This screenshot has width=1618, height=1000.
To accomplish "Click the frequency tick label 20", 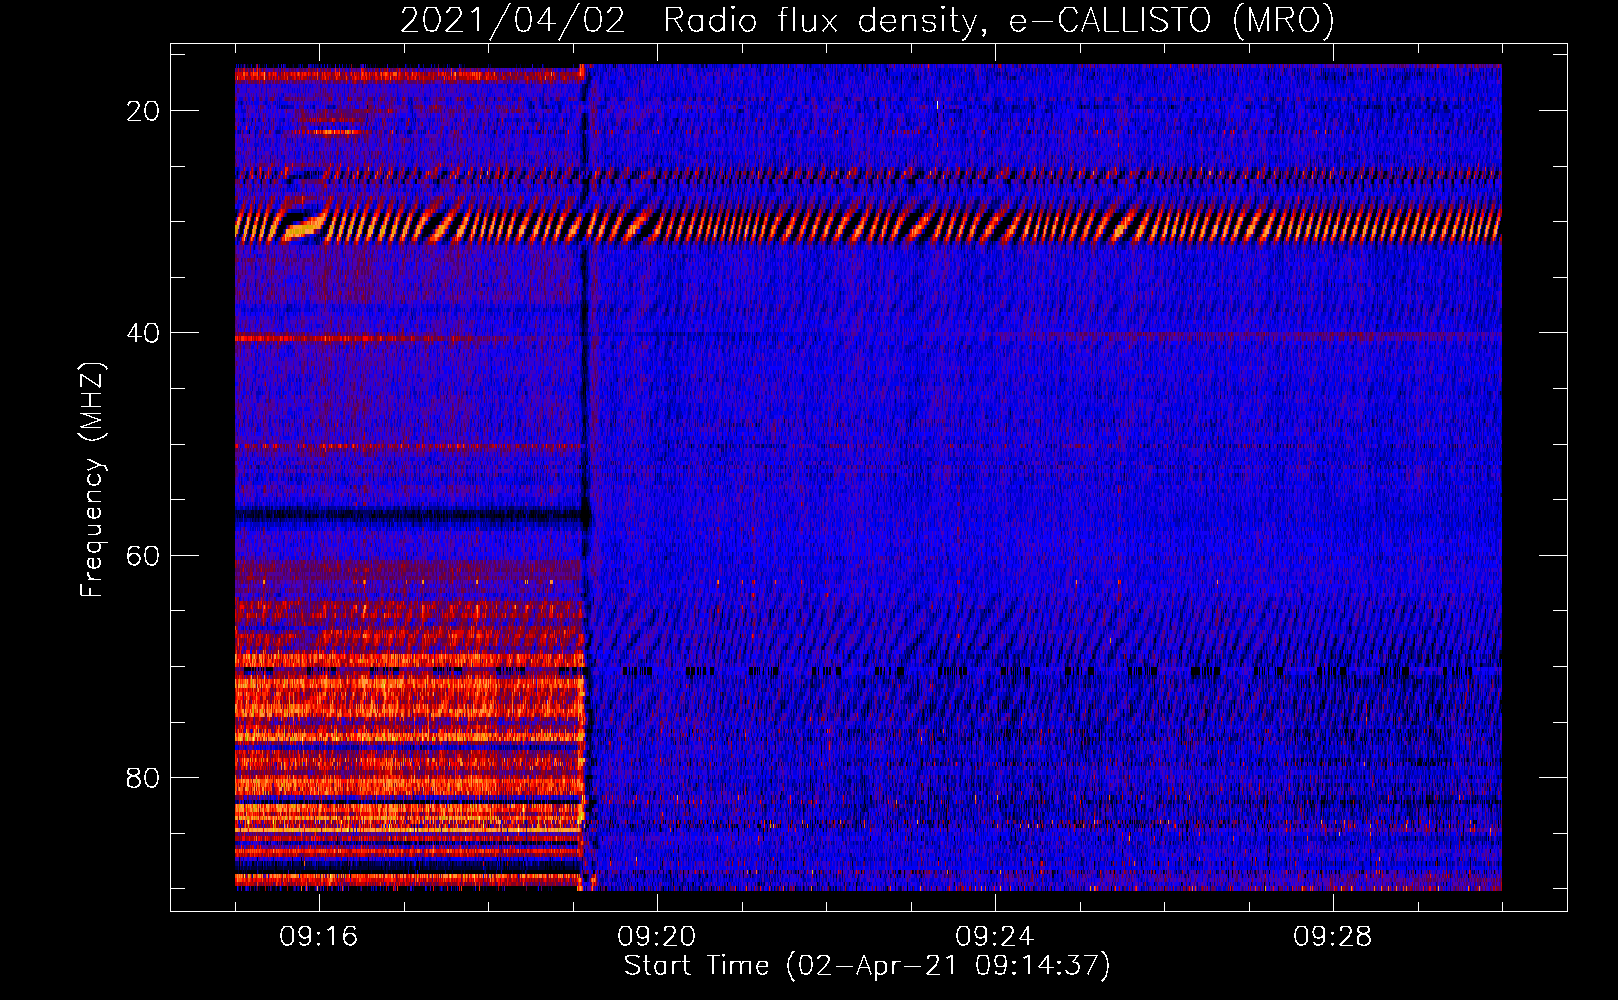I will coord(143,111).
